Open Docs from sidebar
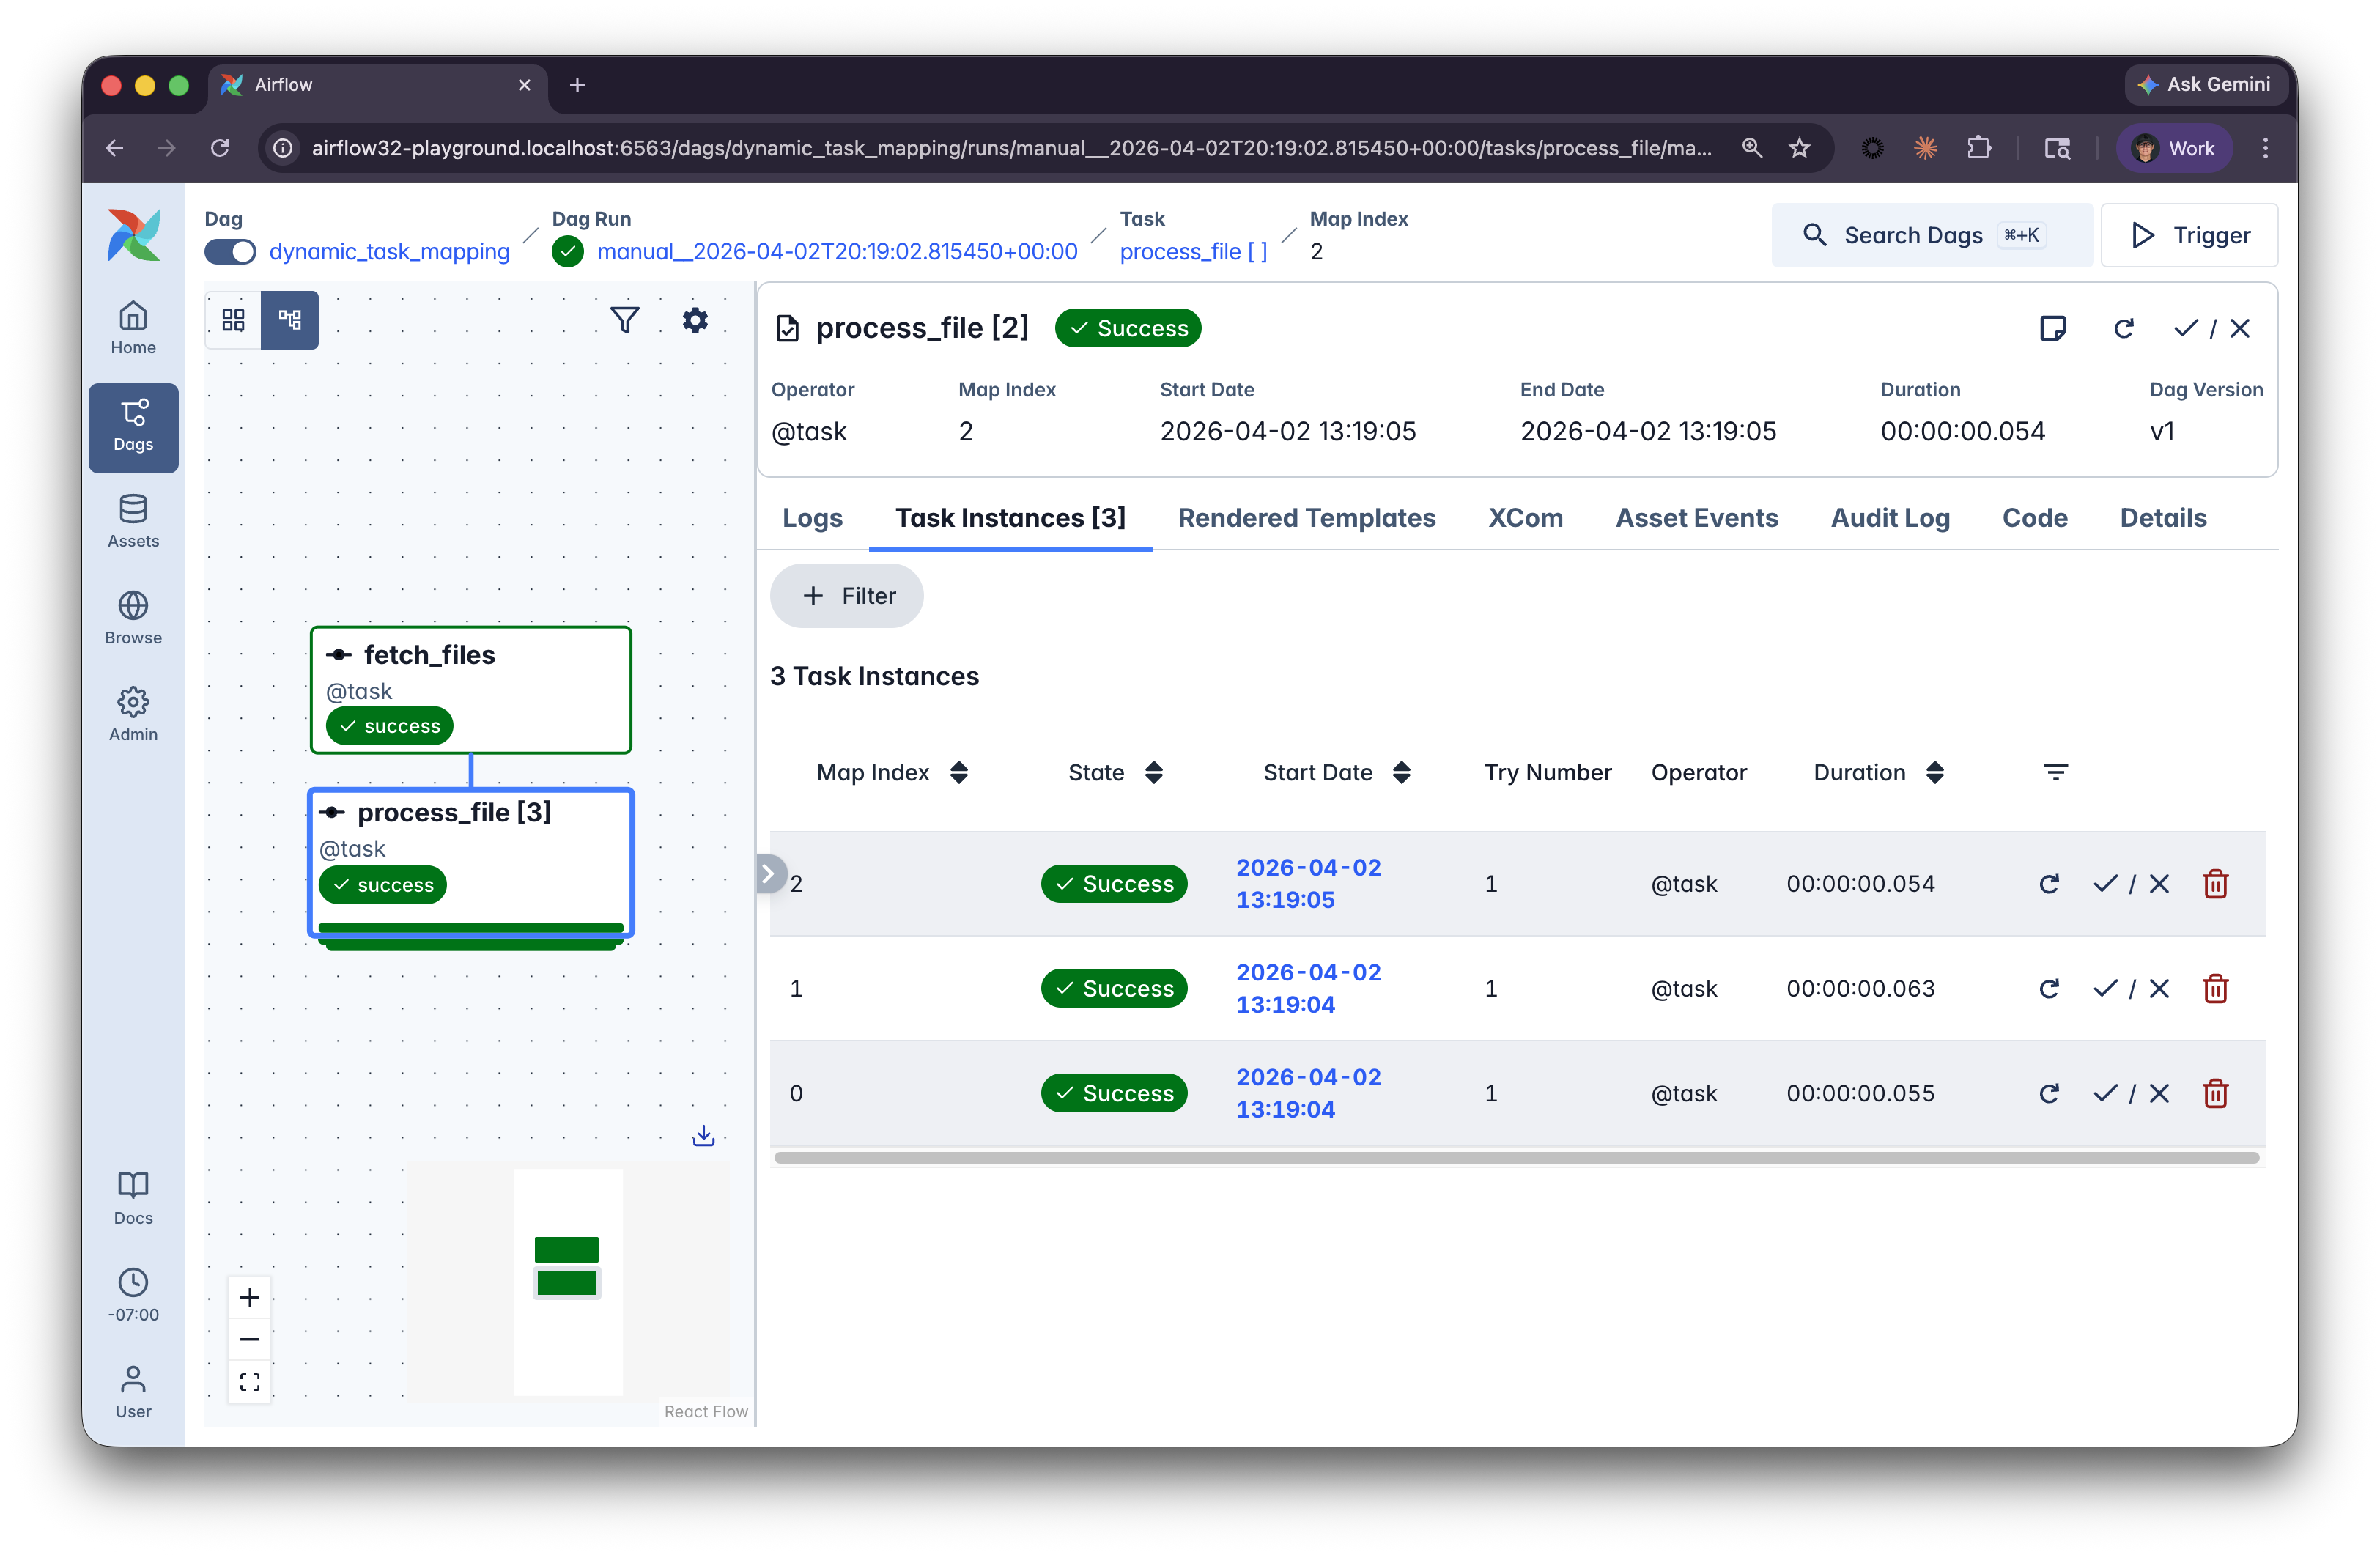Viewport: 2380px width, 1555px height. [133, 1199]
